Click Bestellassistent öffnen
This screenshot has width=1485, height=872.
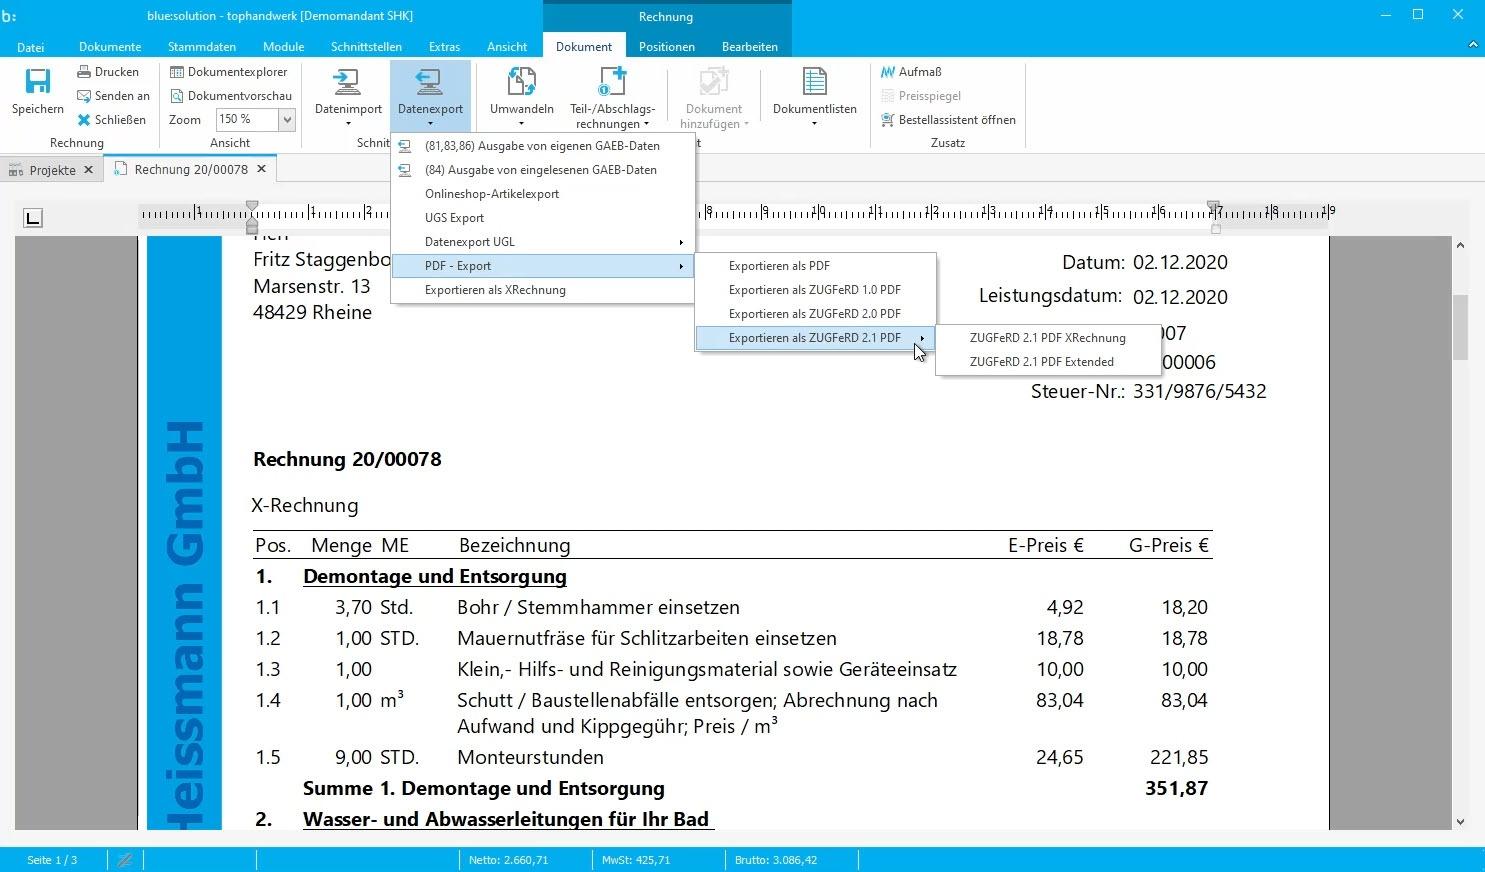pos(948,120)
